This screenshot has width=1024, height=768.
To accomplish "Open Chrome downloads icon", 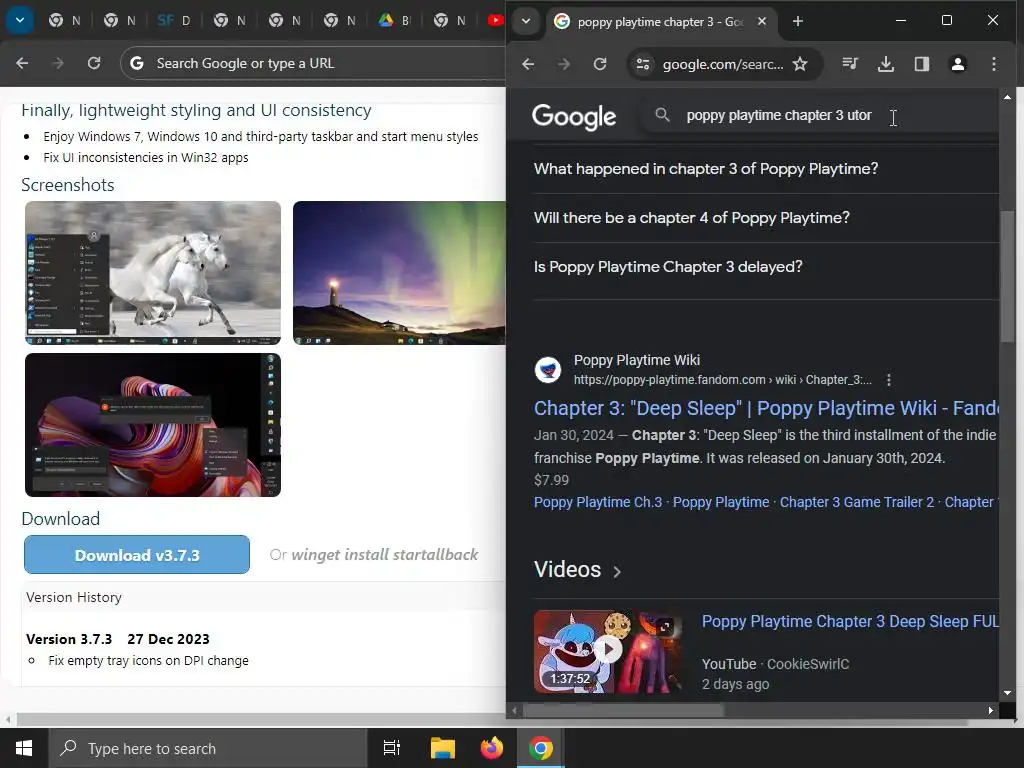I will coord(886,64).
